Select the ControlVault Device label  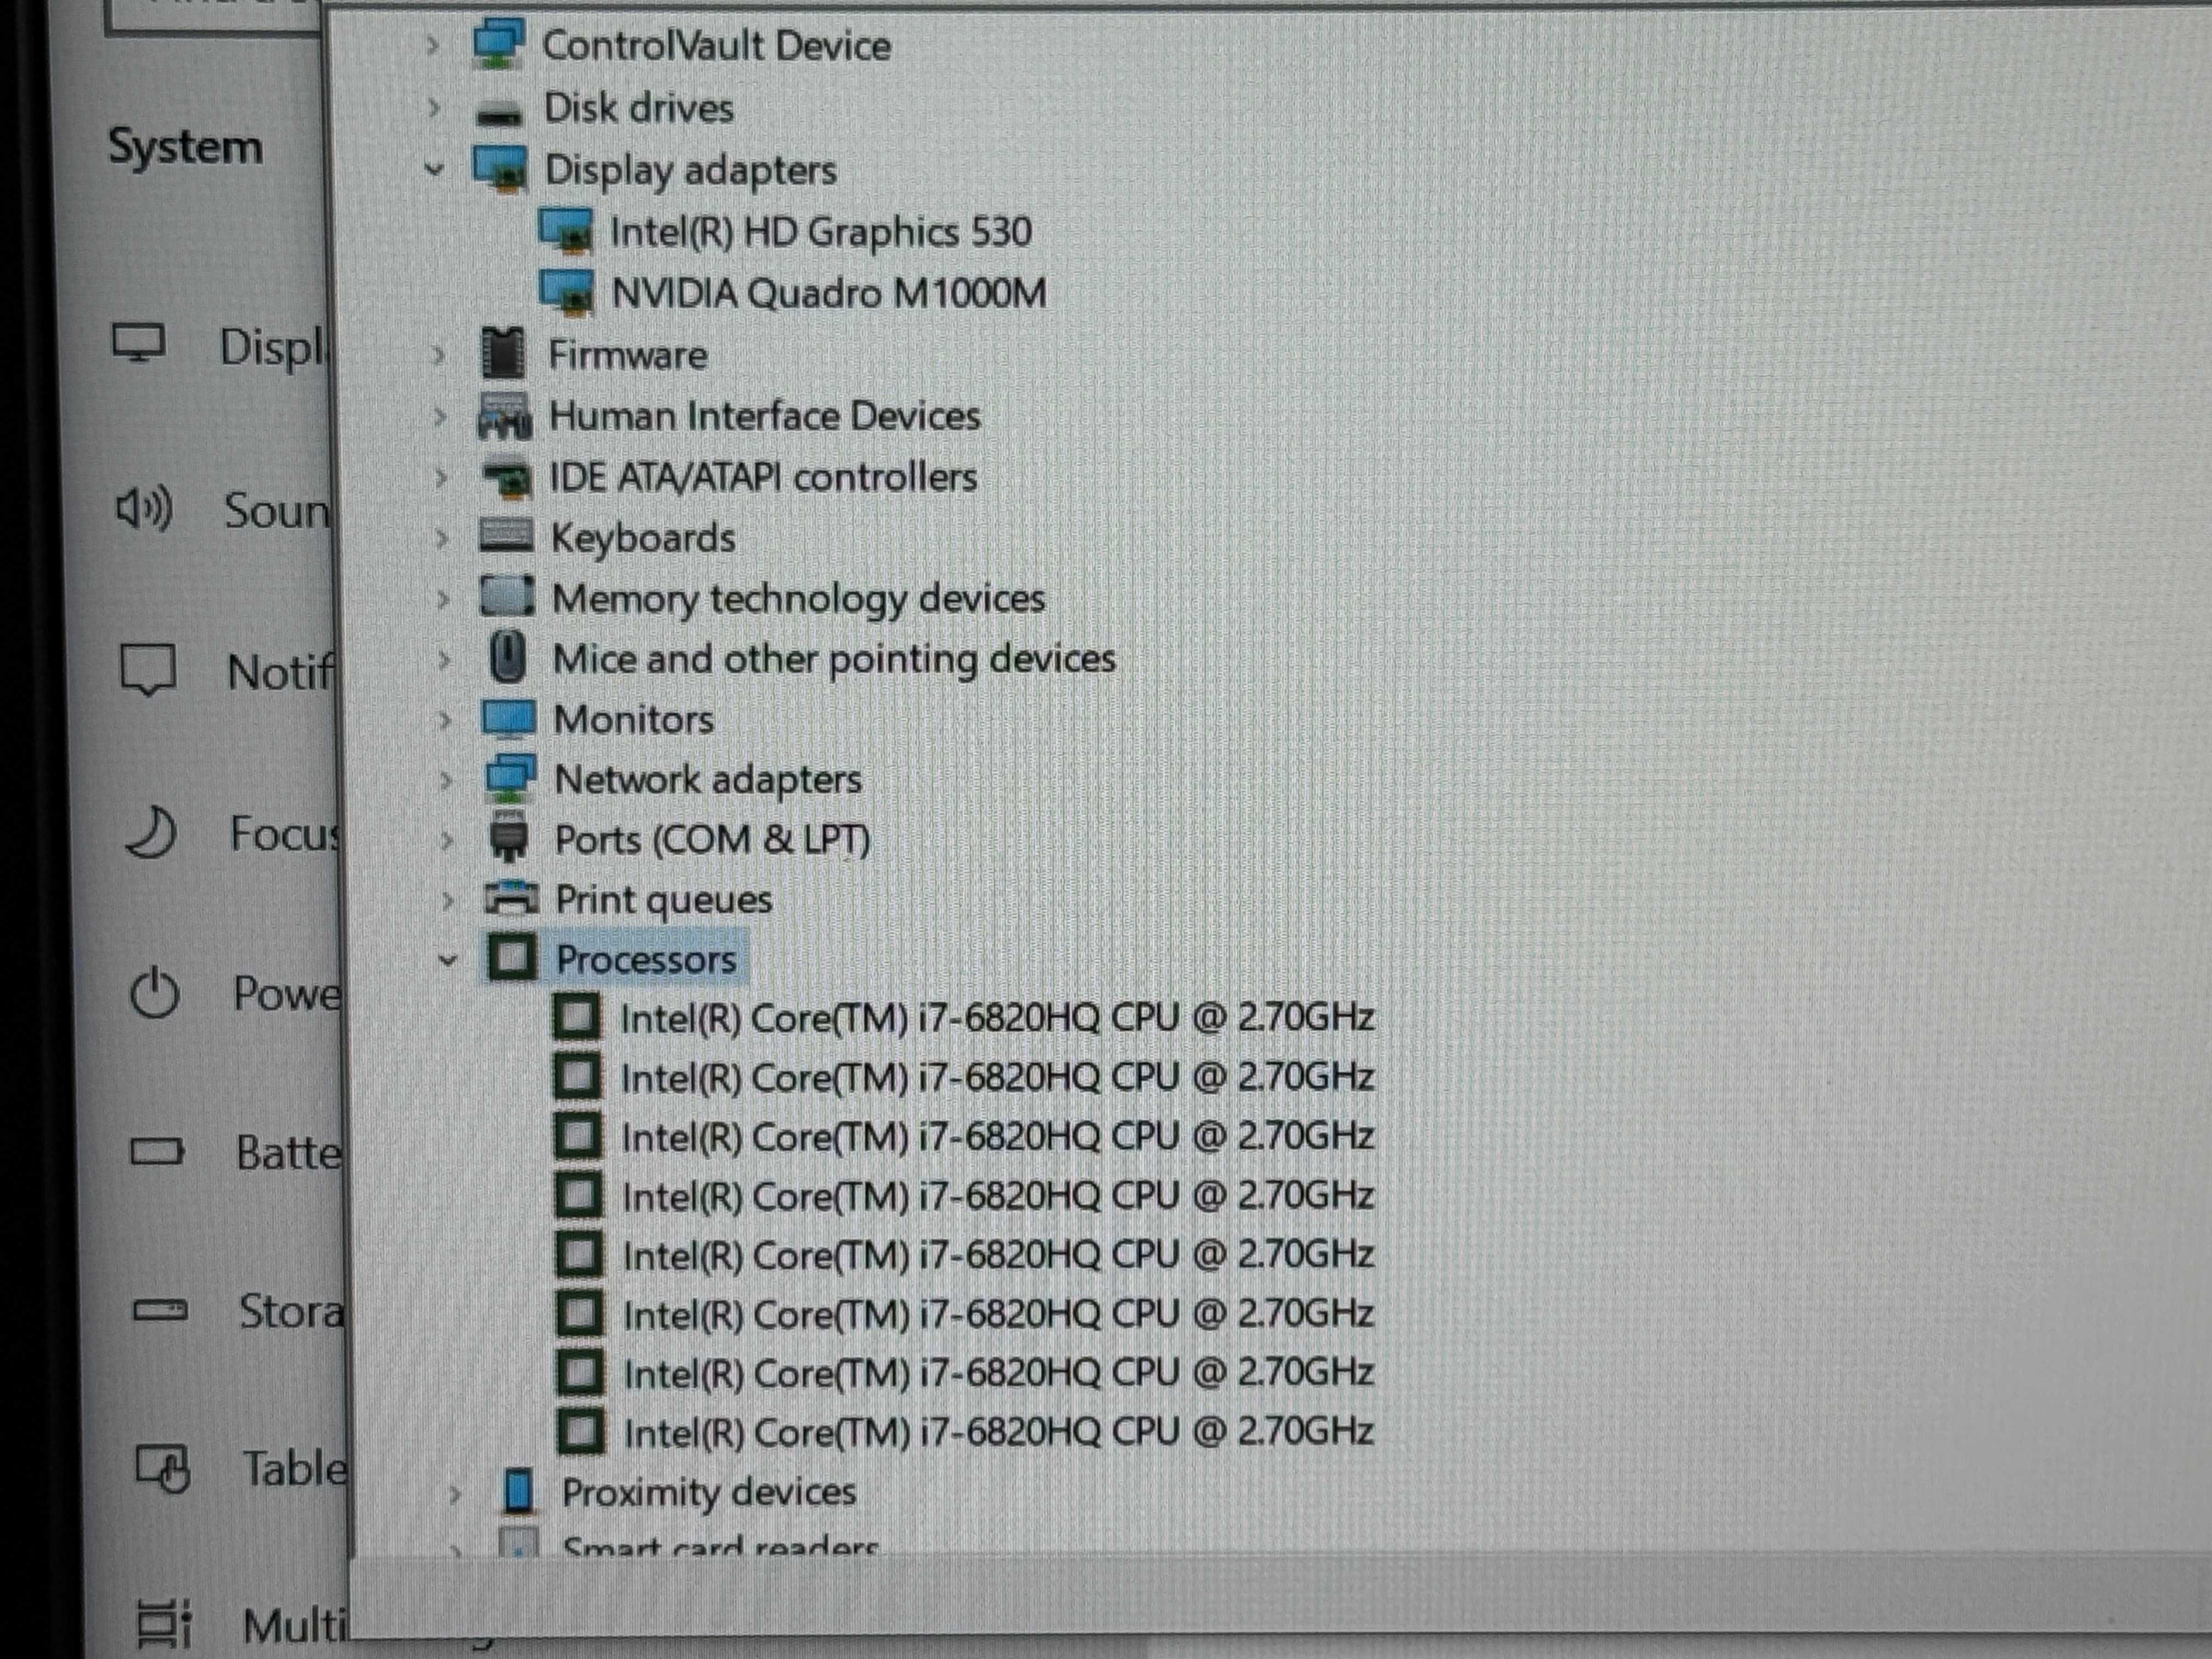click(716, 45)
